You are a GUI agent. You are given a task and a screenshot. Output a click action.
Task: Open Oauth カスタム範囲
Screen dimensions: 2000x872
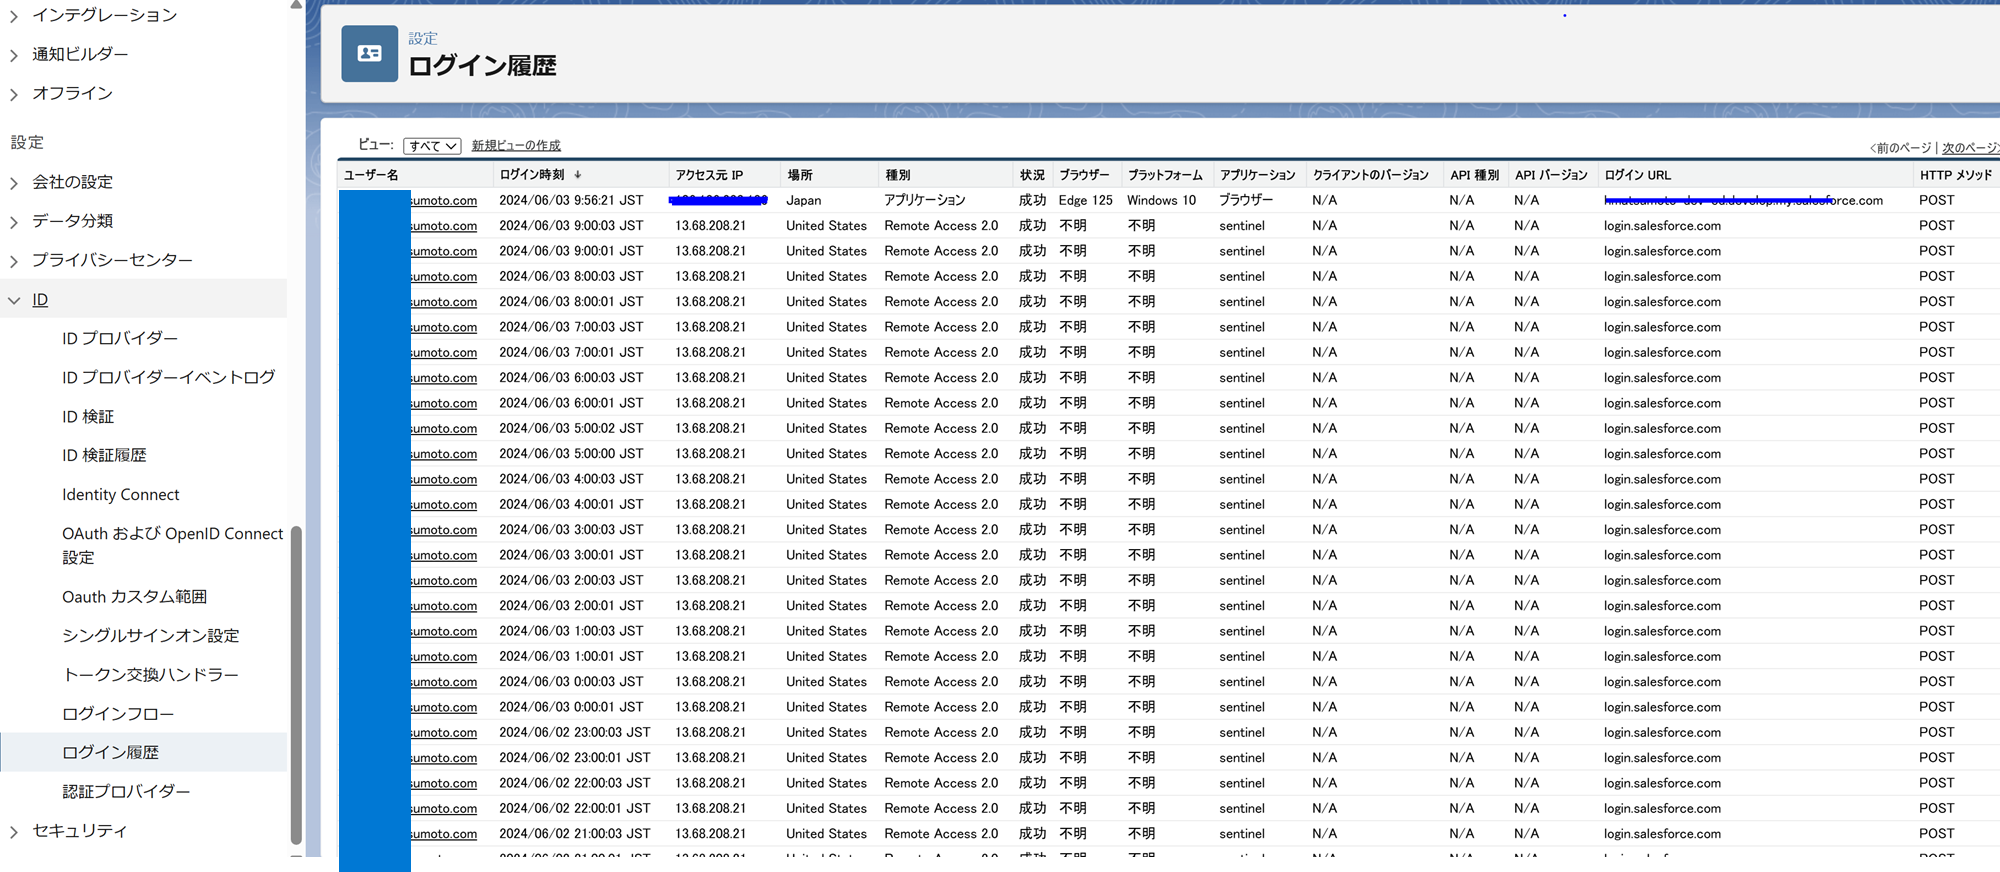pyautogui.click(x=134, y=597)
